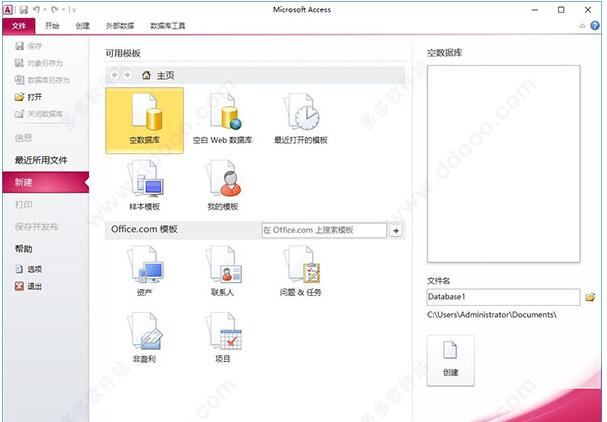607x422 pixels.
Task: Click 关闭数据库 close database
Action: [x=38, y=114]
